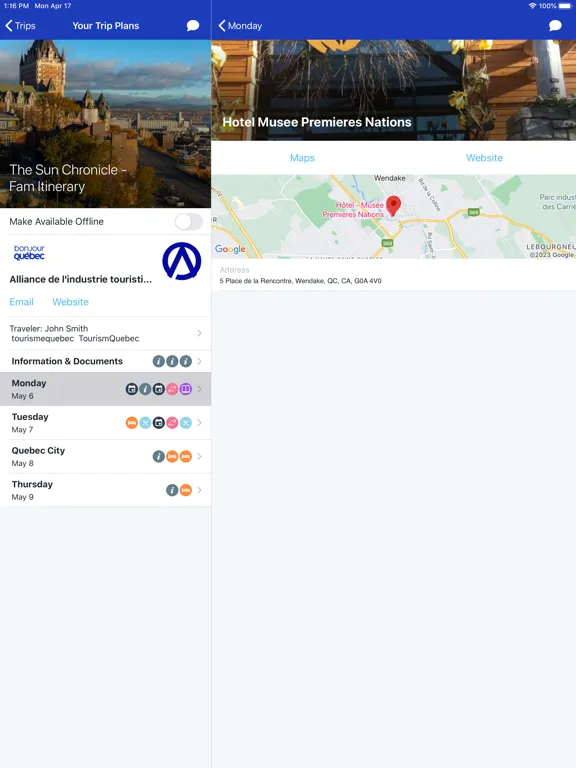
Task: Tap the rightmost orange bed icon in Quebec City row
Action: 186,456
